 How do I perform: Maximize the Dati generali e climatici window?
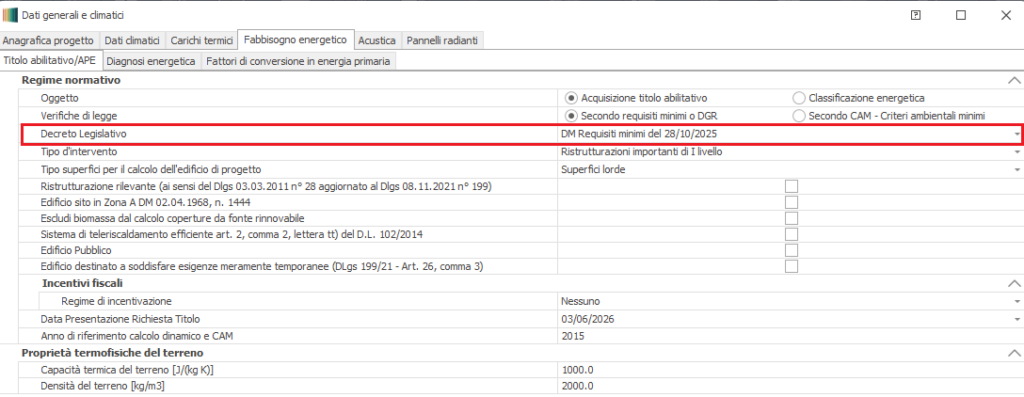pyautogui.click(x=961, y=15)
